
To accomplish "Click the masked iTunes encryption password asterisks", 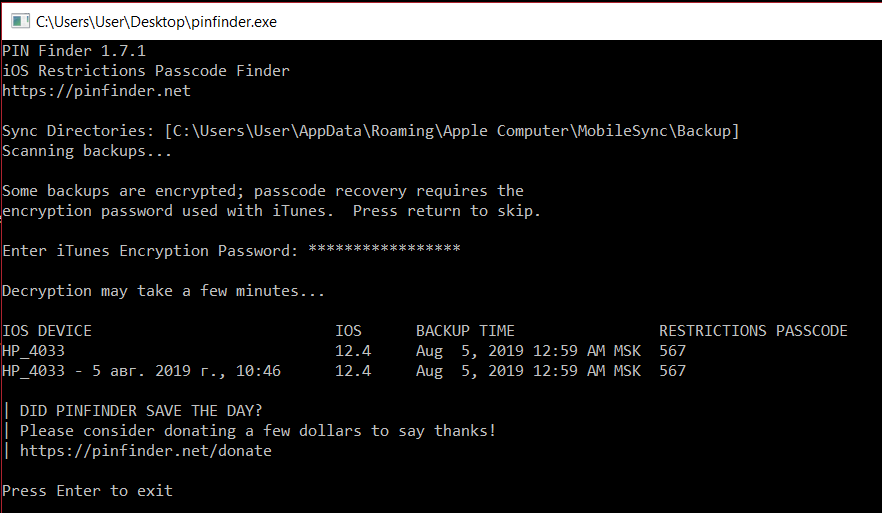I will click(x=384, y=251).
